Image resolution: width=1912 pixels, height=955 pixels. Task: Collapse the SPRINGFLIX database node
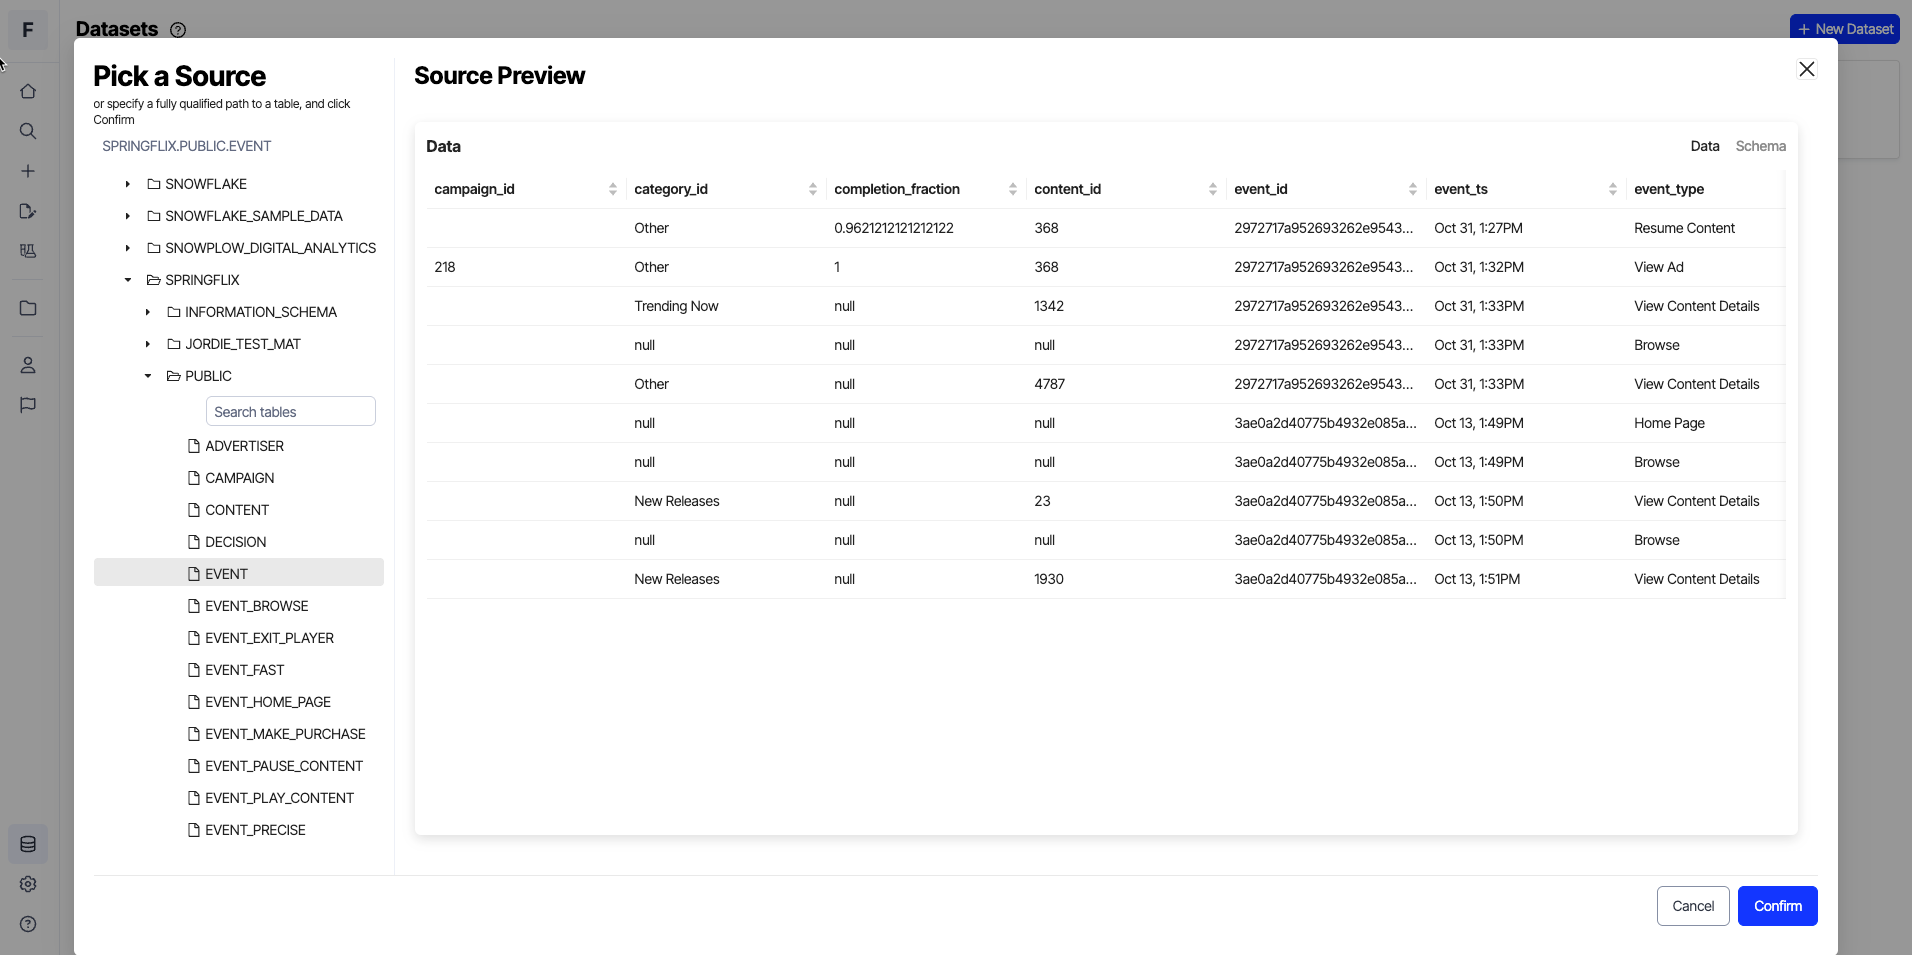pos(128,280)
